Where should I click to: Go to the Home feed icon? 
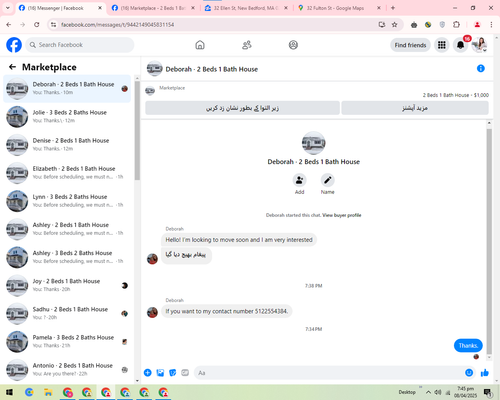point(200,45)
